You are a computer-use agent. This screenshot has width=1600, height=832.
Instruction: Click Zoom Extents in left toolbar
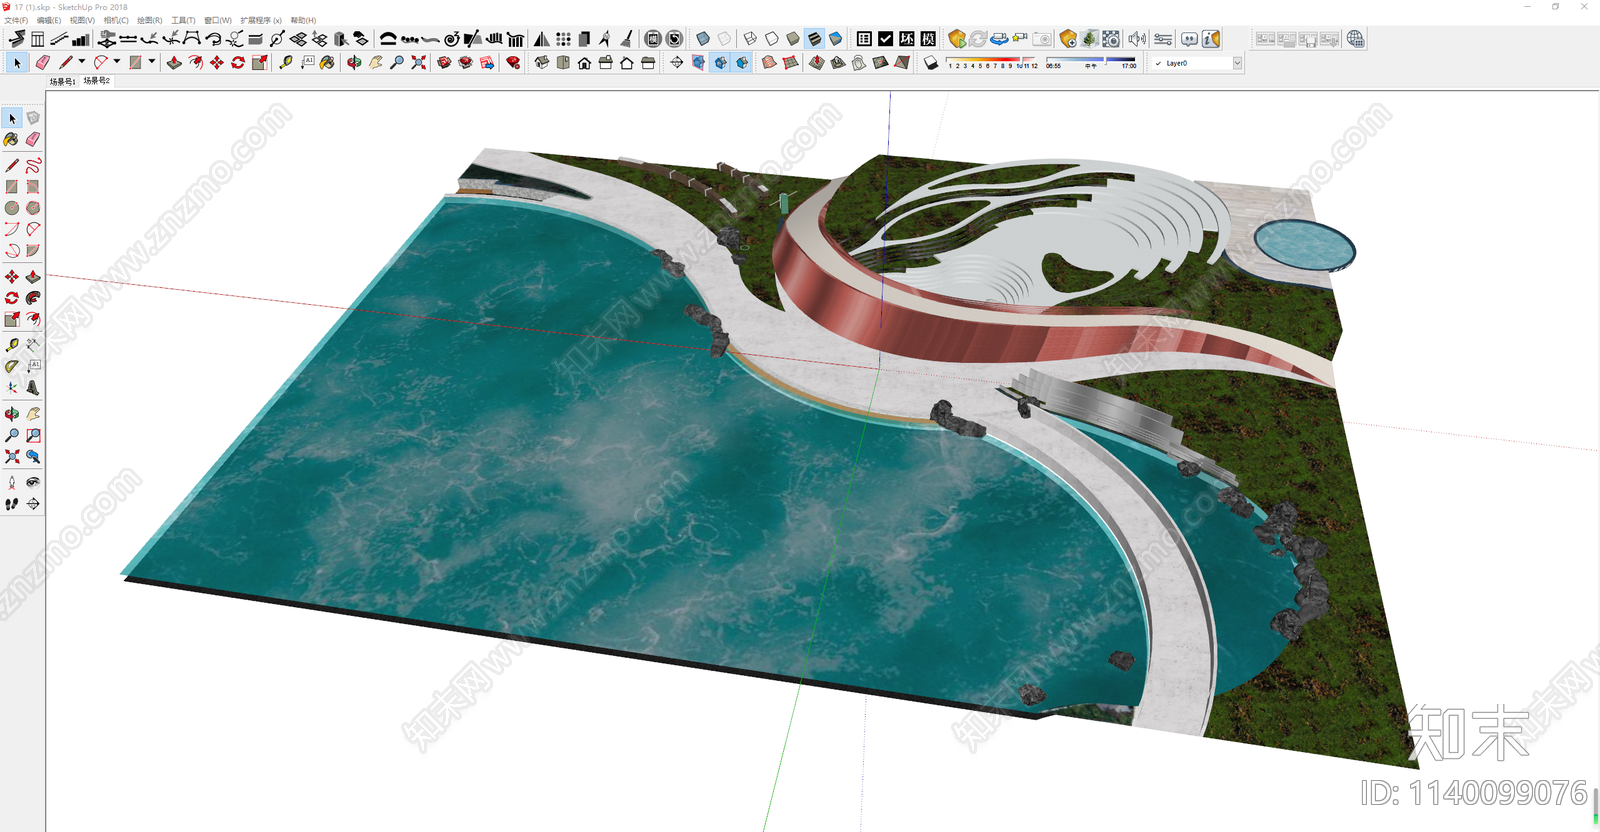(12, 456)
